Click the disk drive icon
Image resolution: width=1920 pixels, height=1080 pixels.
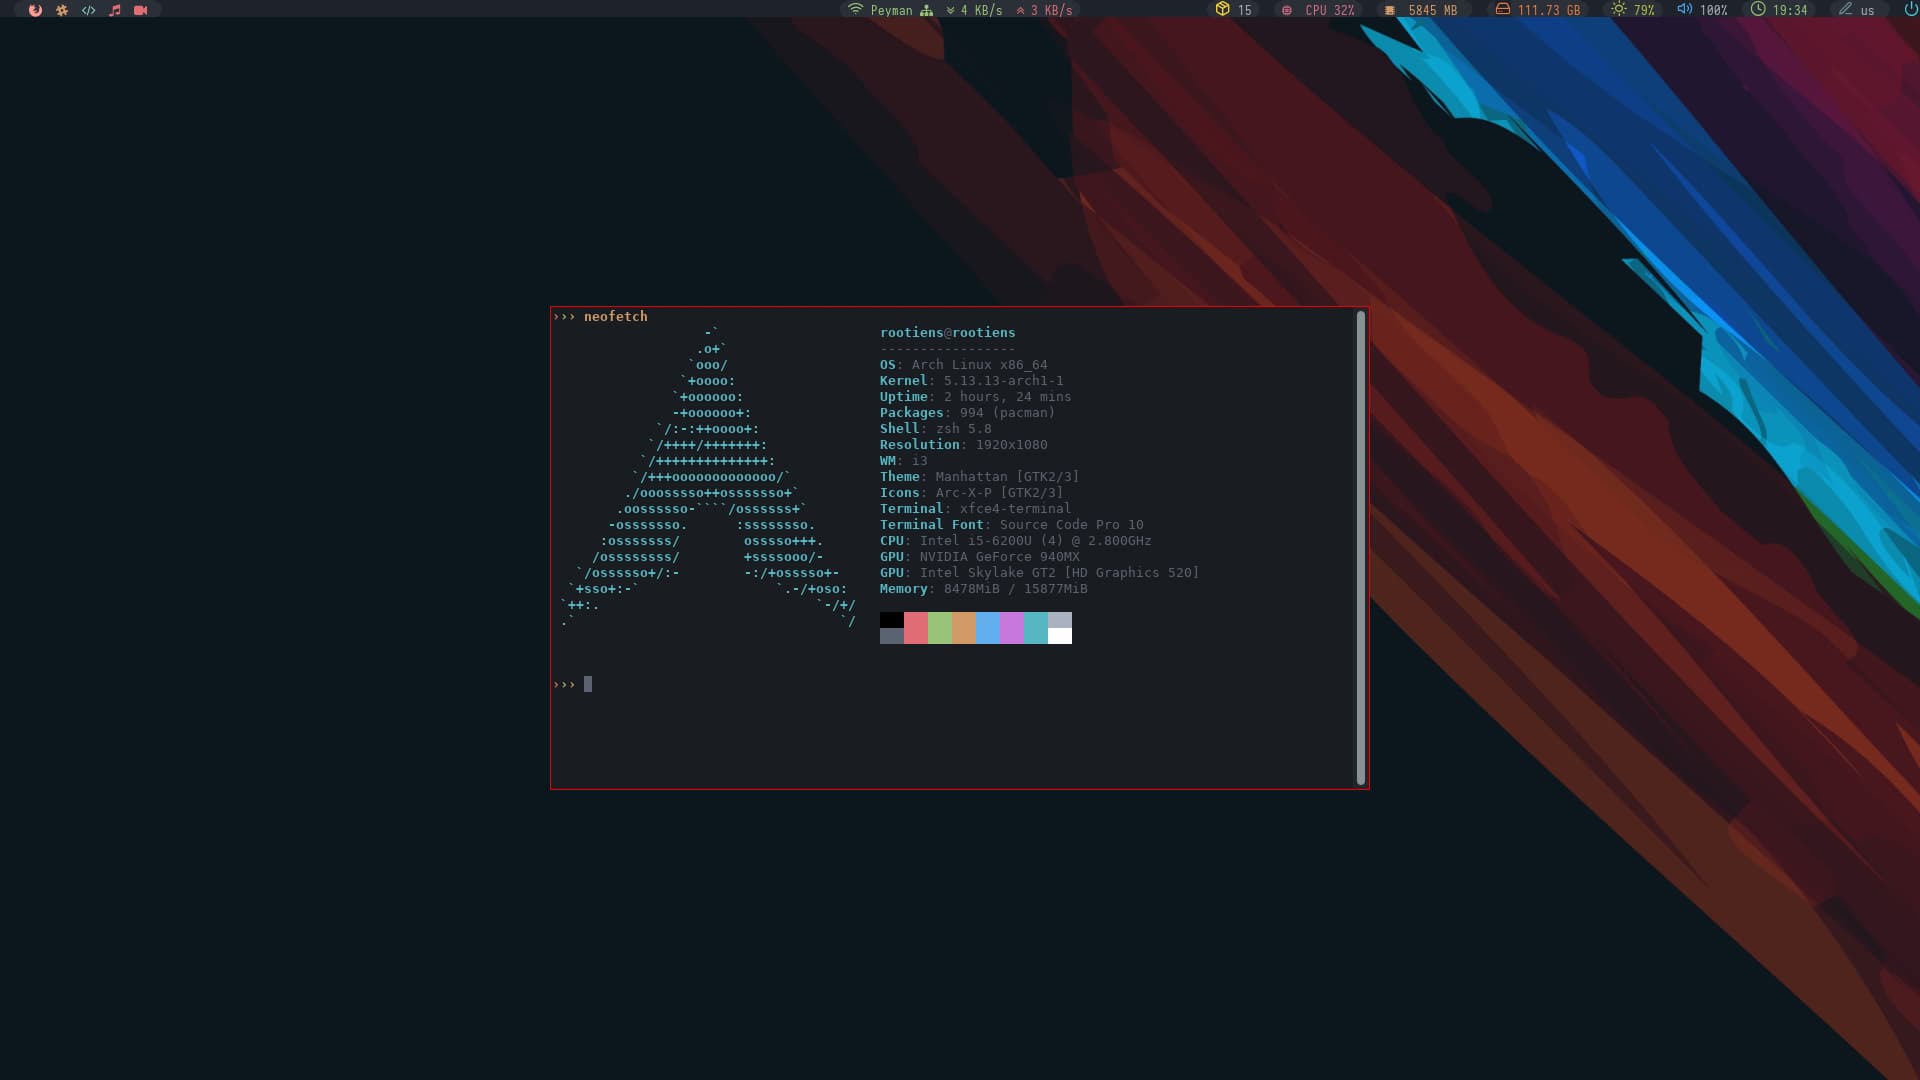pyautogui.click(x=1502, y=9)
